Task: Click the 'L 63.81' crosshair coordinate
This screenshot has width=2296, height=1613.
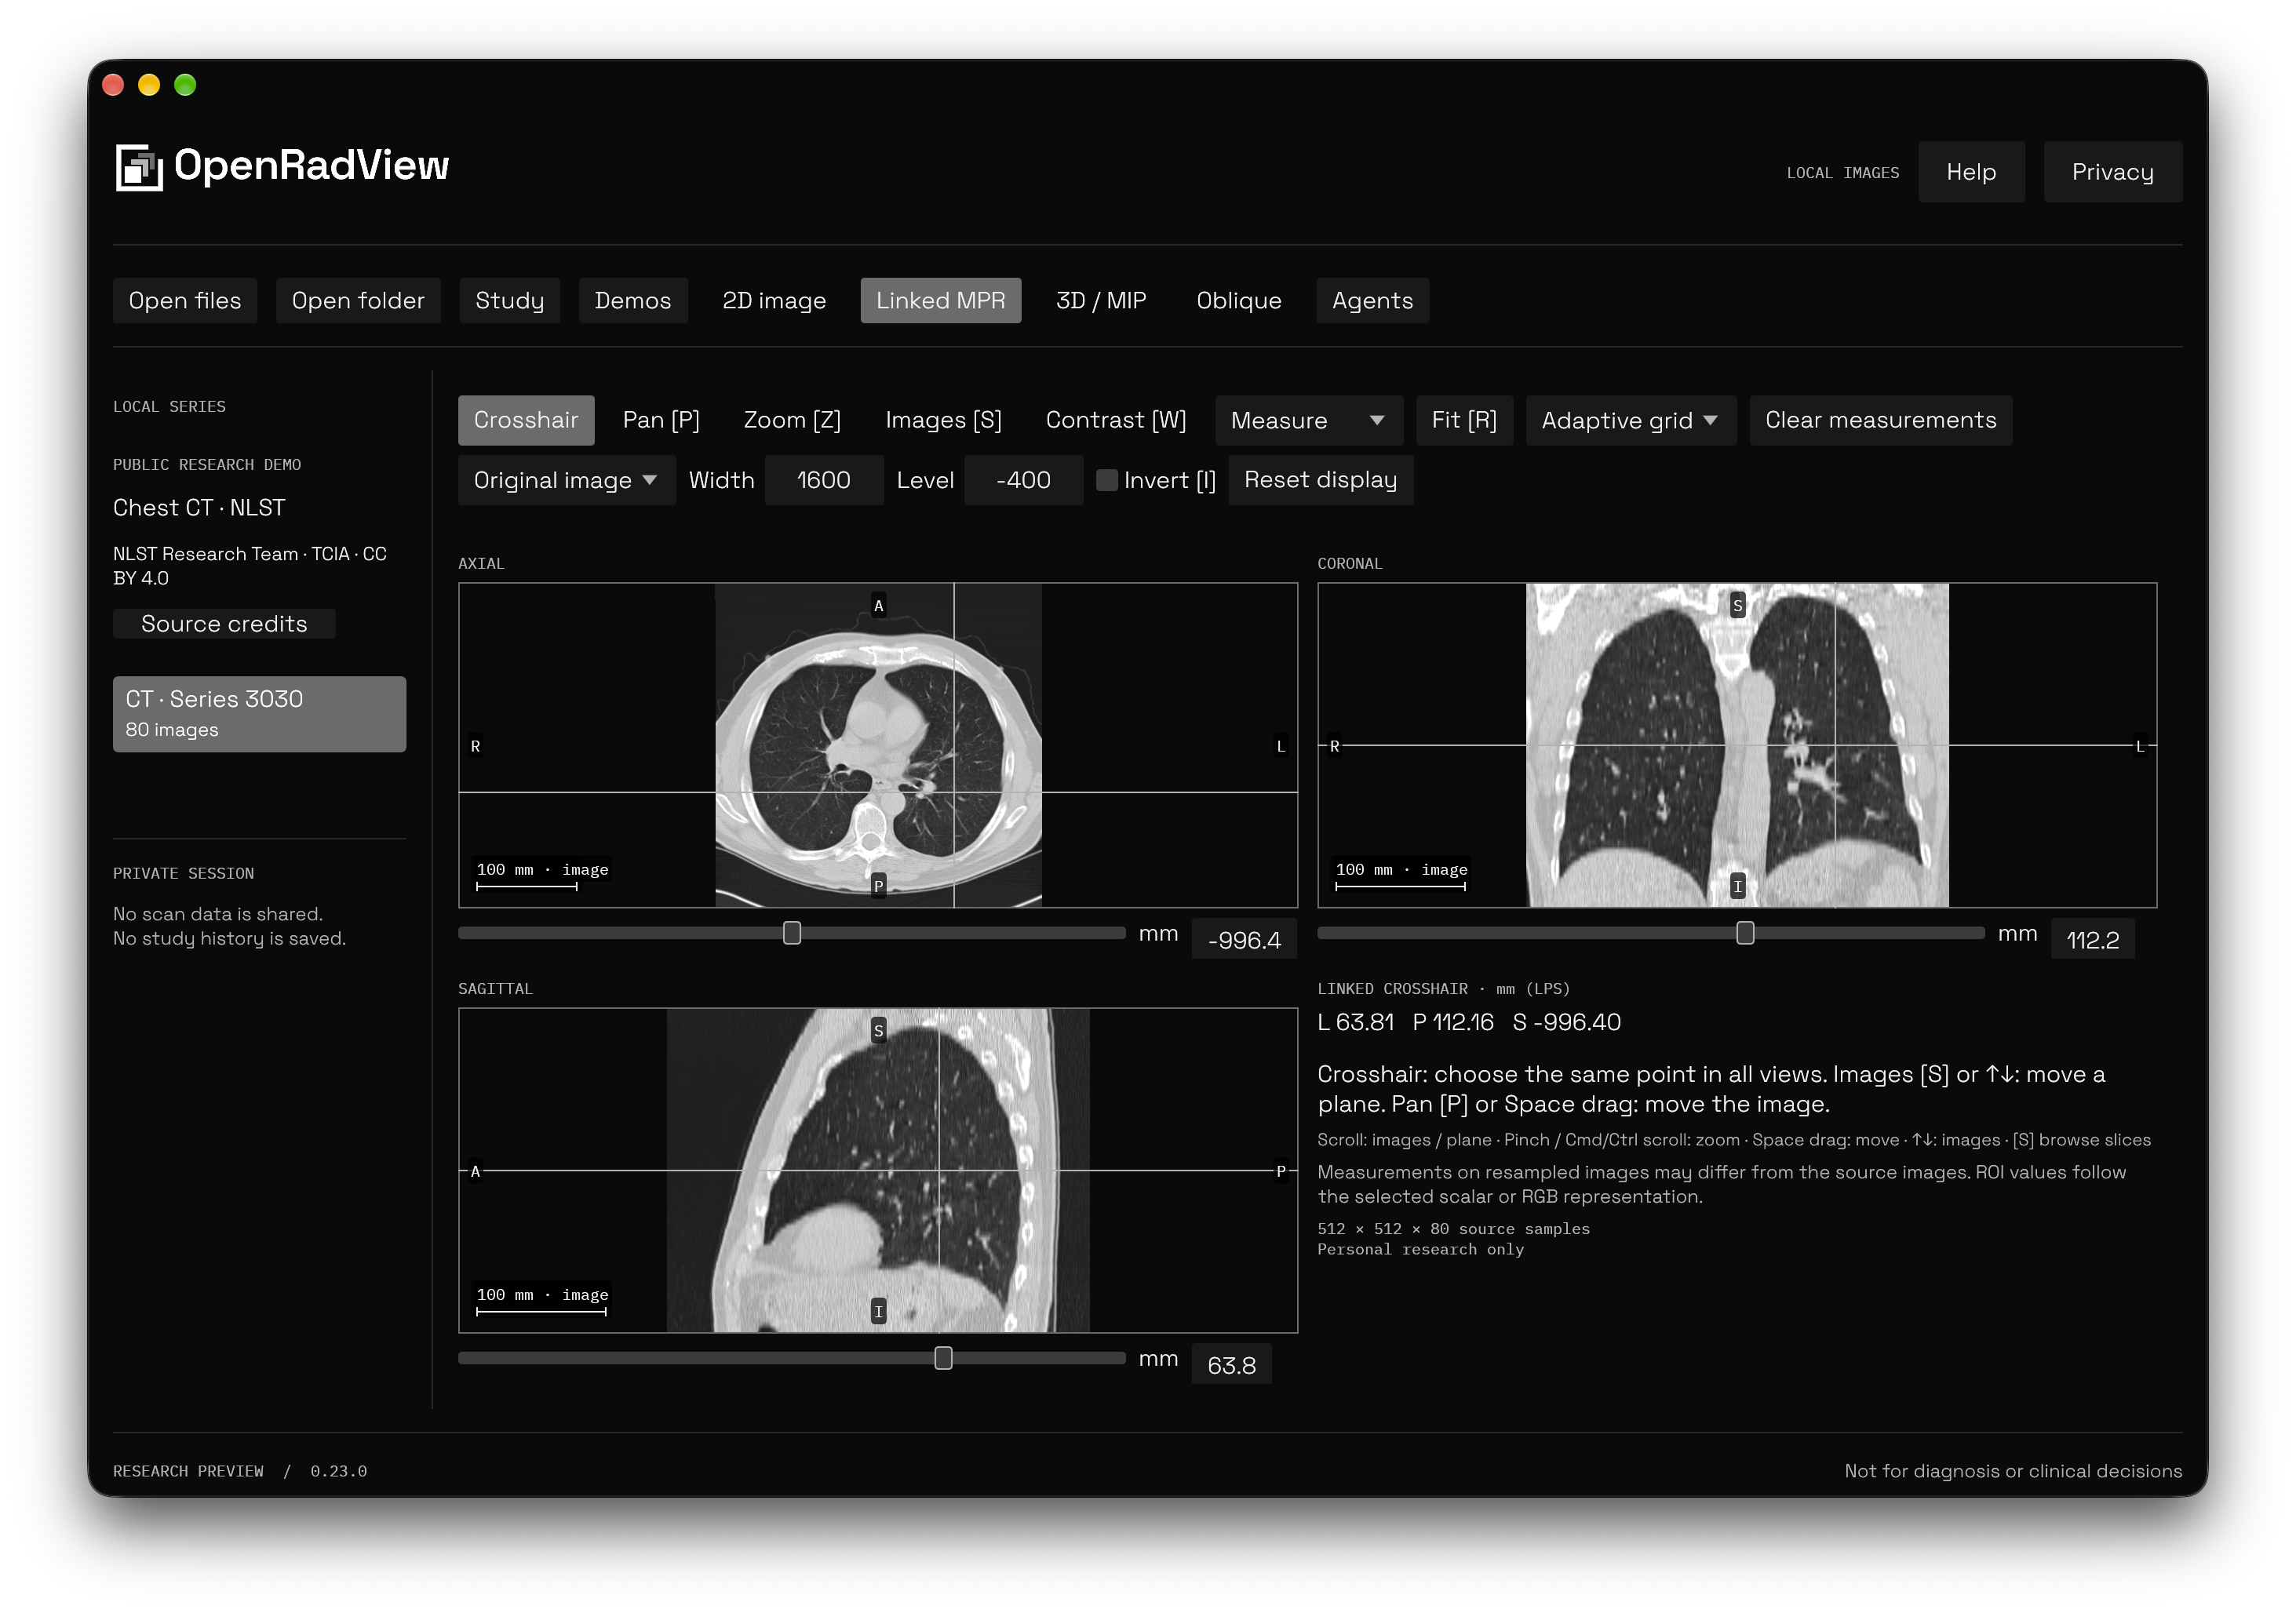Action: (x=1356, y=1022)
